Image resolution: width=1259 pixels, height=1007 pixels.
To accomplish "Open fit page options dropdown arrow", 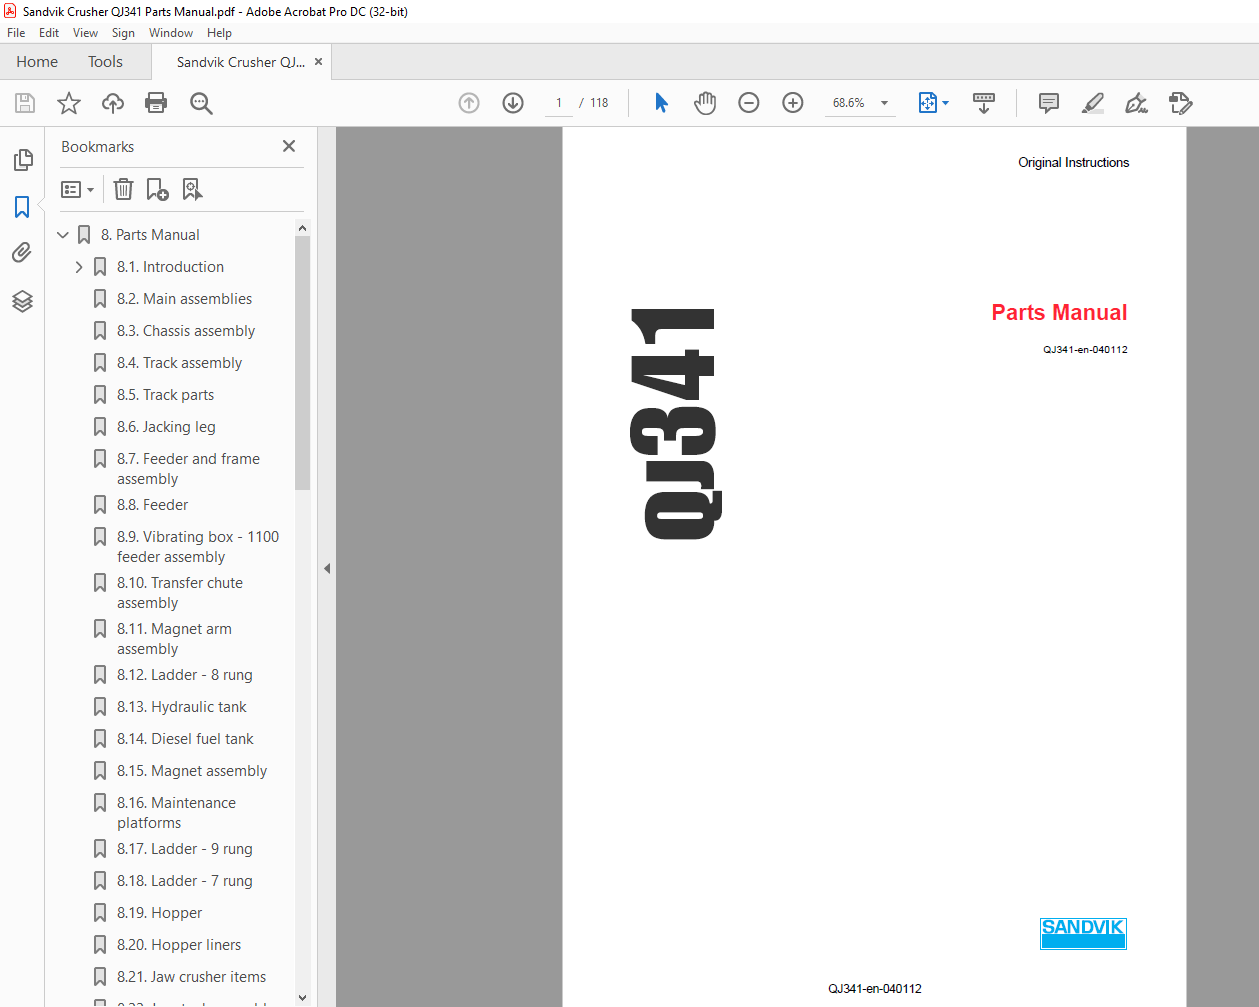I will [x=945, y=103].
